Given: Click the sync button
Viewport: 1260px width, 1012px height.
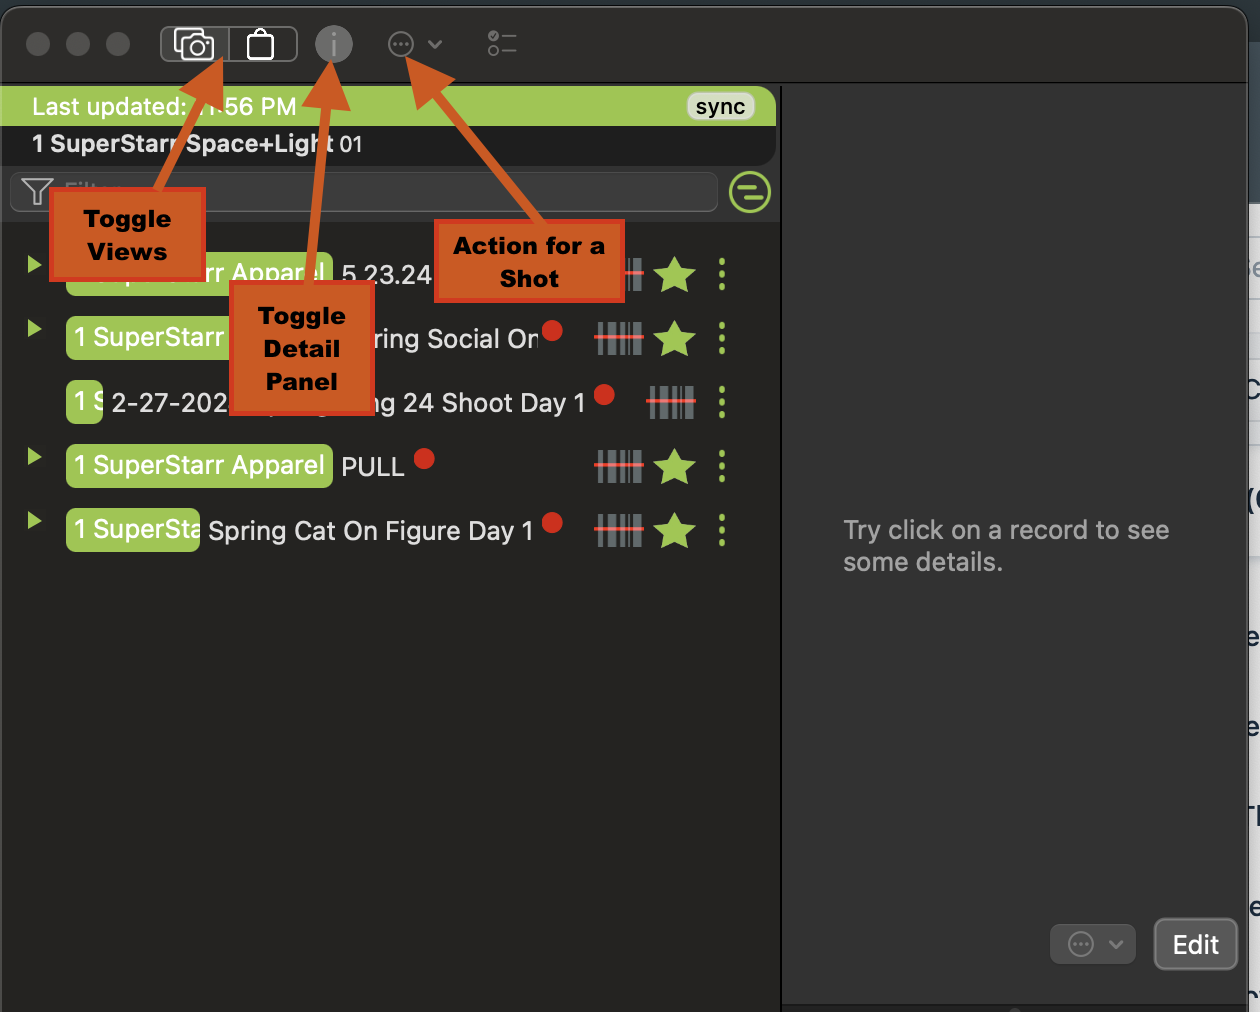Looking at the screenshot, I should coord(720,107).
